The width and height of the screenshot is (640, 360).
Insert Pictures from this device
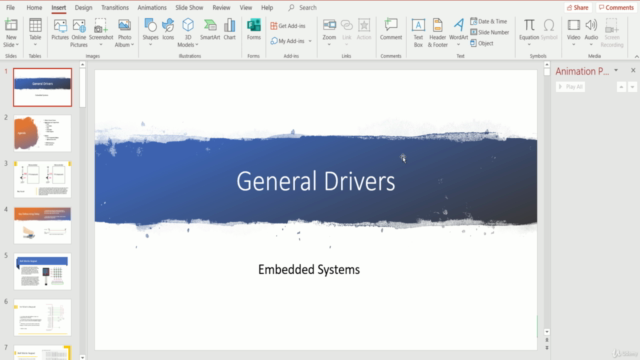tap(60, 29)
